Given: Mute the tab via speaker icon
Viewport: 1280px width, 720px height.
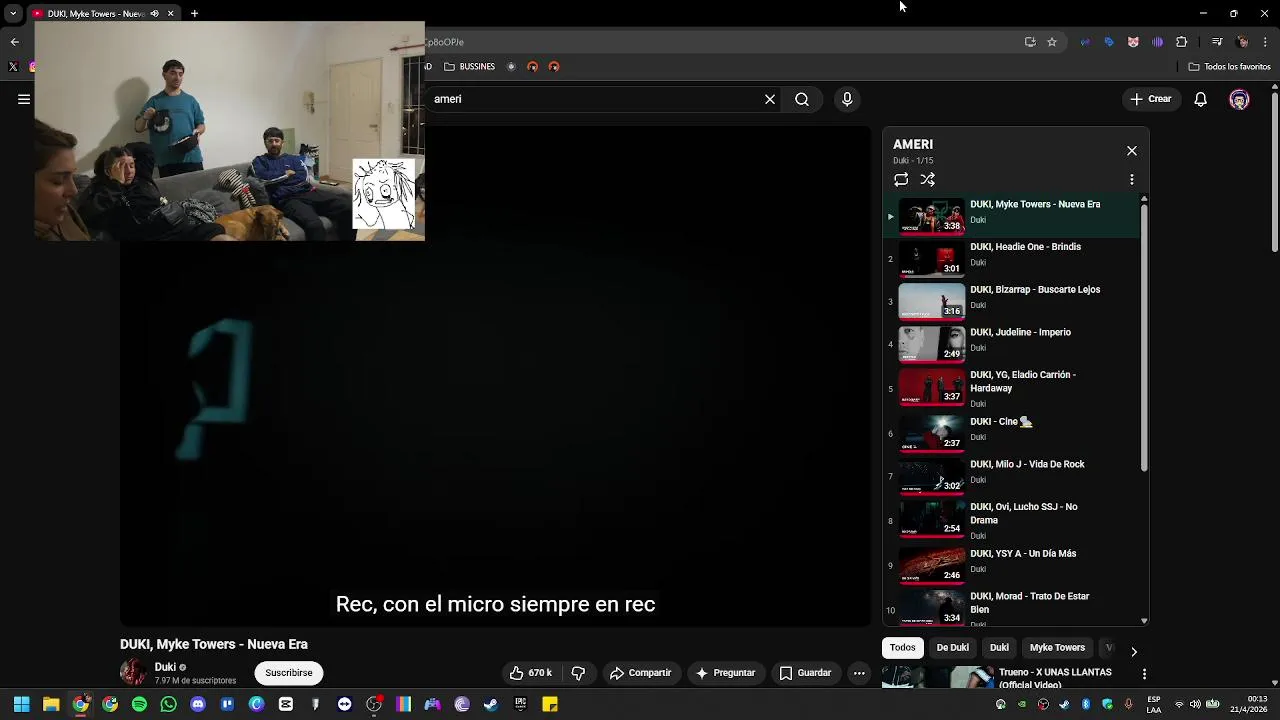Looking at the screenshot, I should point(154,13).
